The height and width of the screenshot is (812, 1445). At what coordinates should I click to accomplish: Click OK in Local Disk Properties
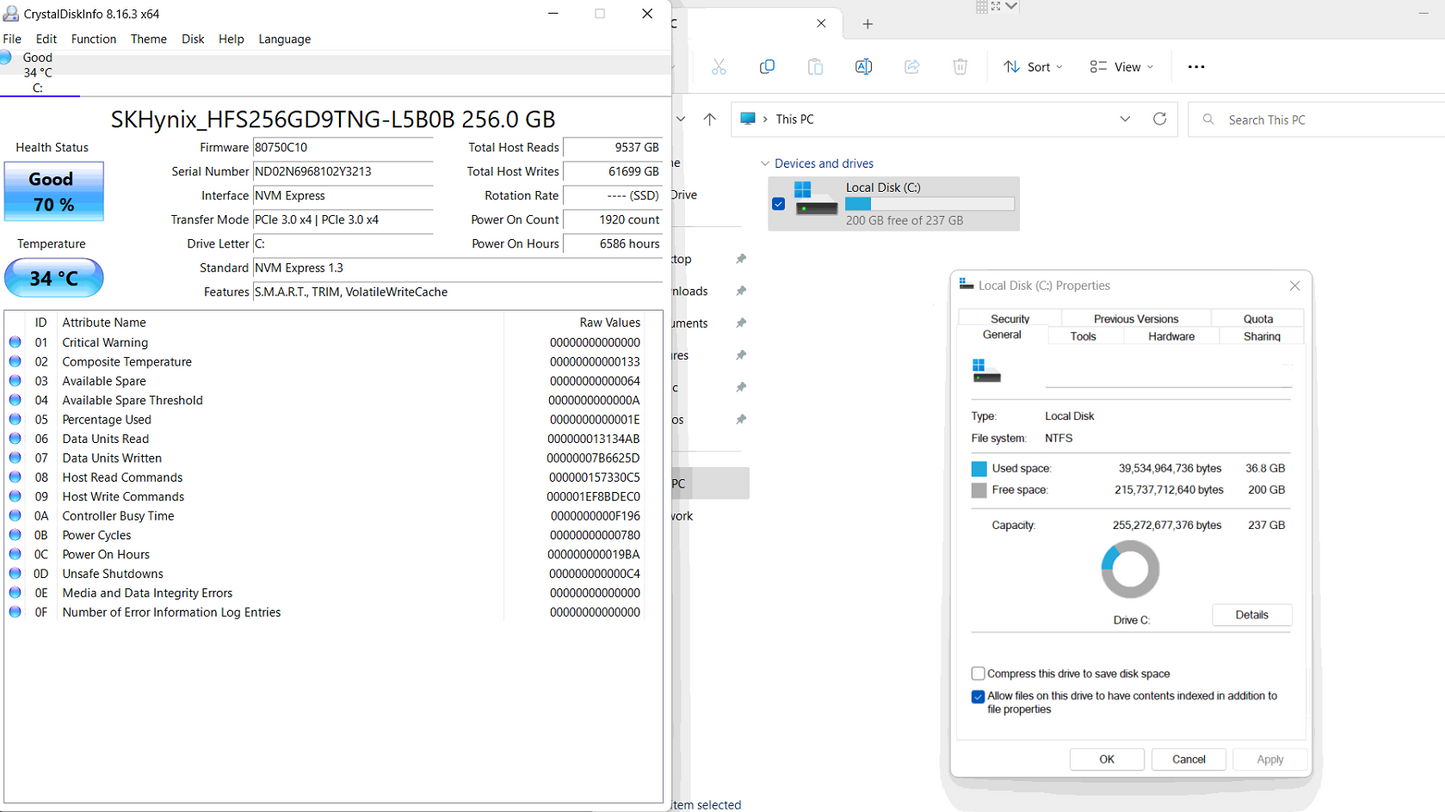(1107, 759)
